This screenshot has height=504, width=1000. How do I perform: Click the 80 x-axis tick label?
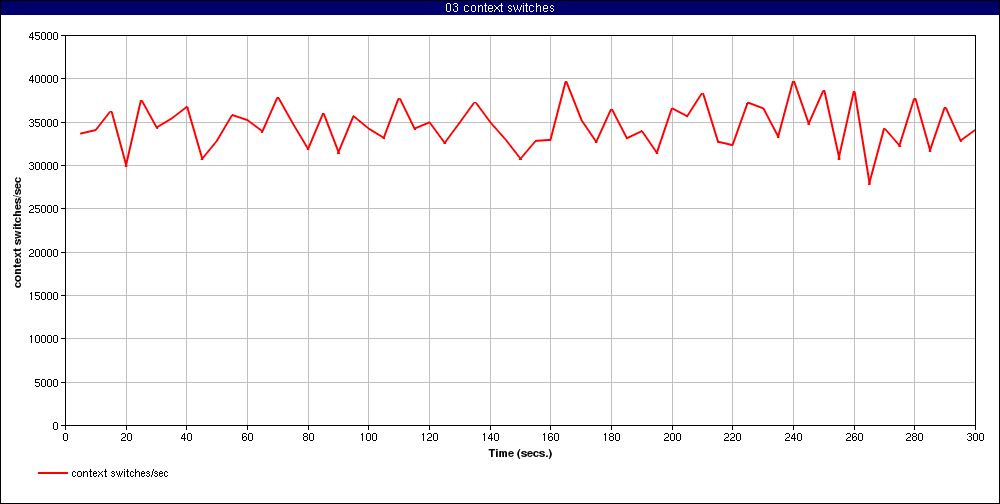coord(308,436)
